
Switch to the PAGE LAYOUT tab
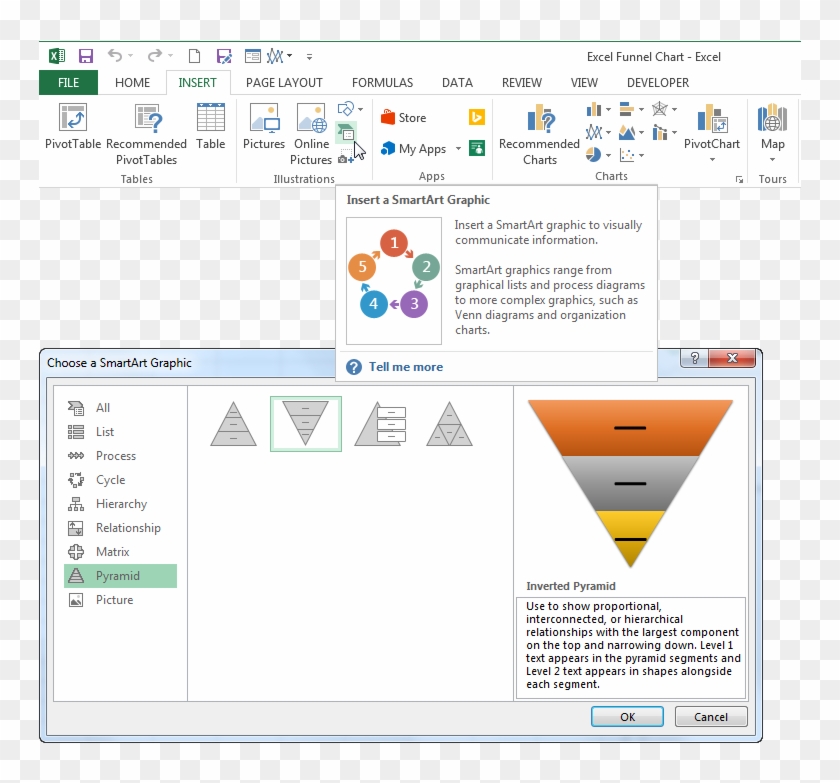(284, 82)
